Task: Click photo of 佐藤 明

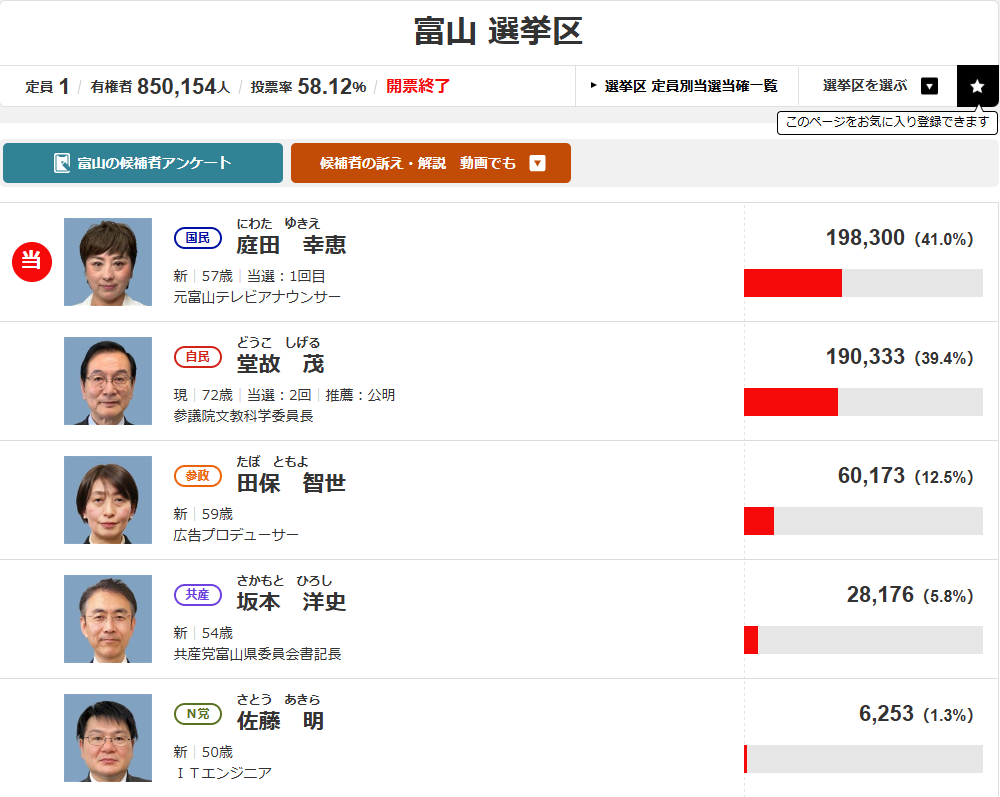Action: click(x=108, y=738)
